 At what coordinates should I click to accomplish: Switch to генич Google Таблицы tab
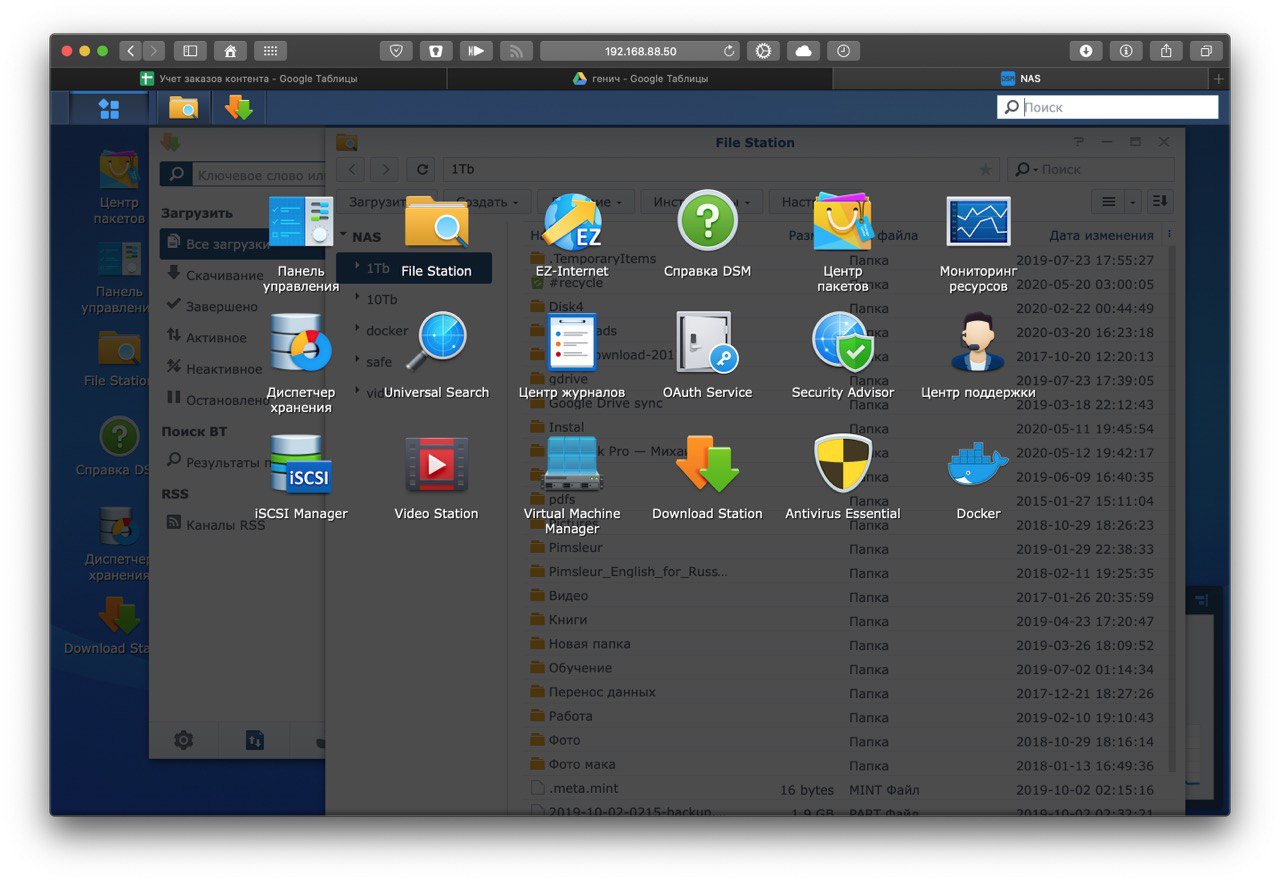(x=640, y=78)
